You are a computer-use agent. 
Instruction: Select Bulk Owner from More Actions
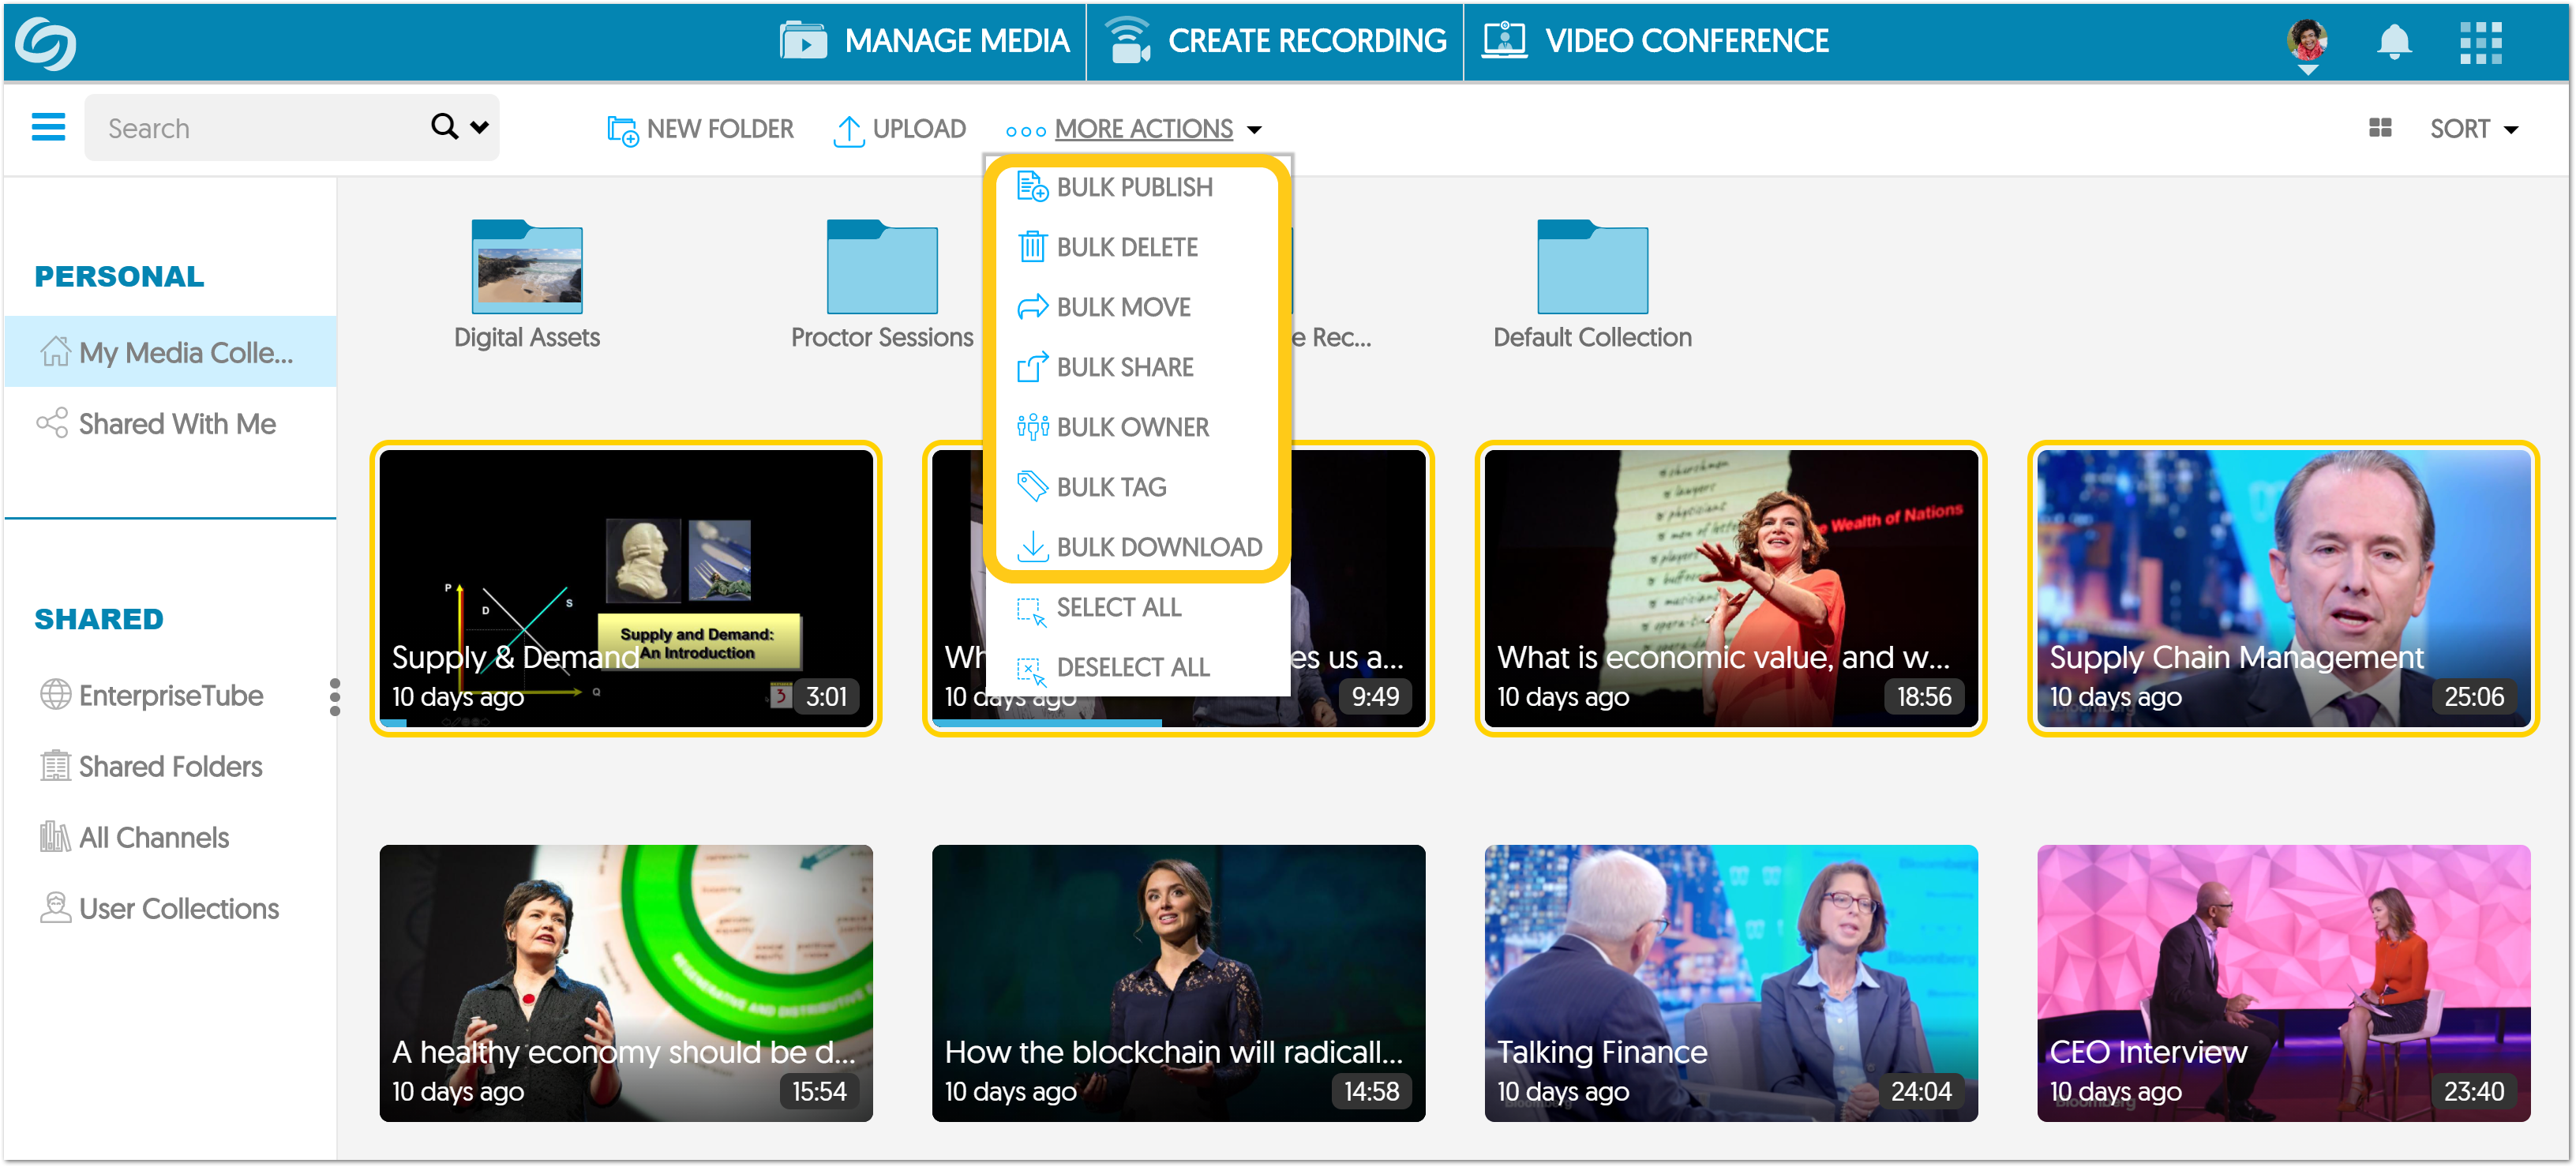click(1132, 426)
